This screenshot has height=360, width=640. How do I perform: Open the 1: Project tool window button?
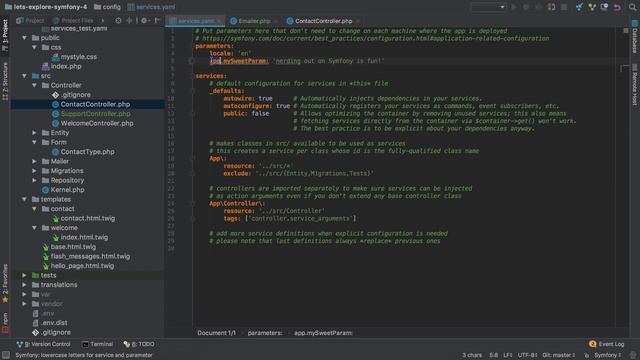(5, 35)
